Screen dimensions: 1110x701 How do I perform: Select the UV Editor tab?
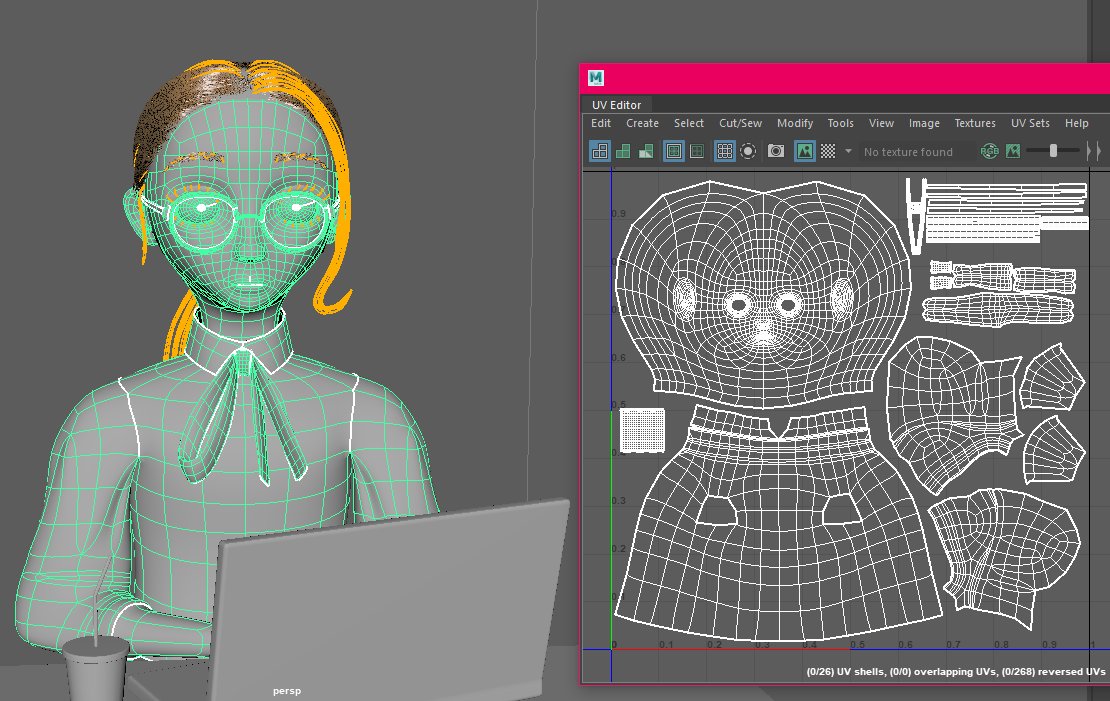(617, 105)
